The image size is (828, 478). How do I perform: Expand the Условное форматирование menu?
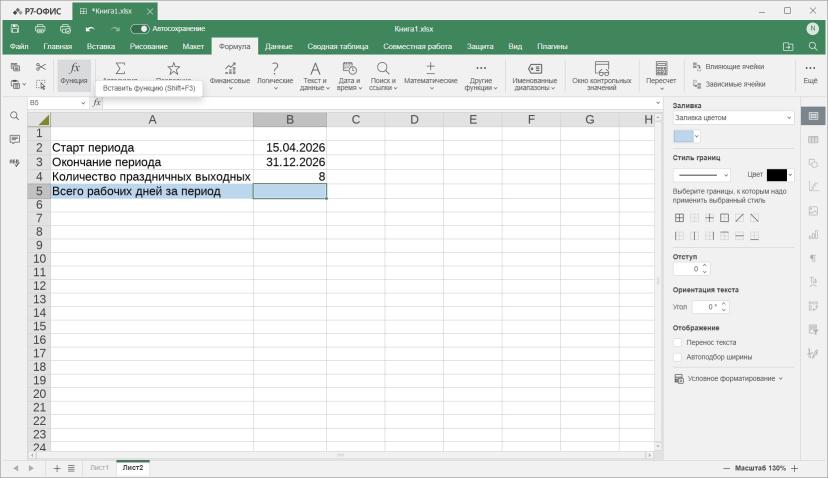point(728,379)
